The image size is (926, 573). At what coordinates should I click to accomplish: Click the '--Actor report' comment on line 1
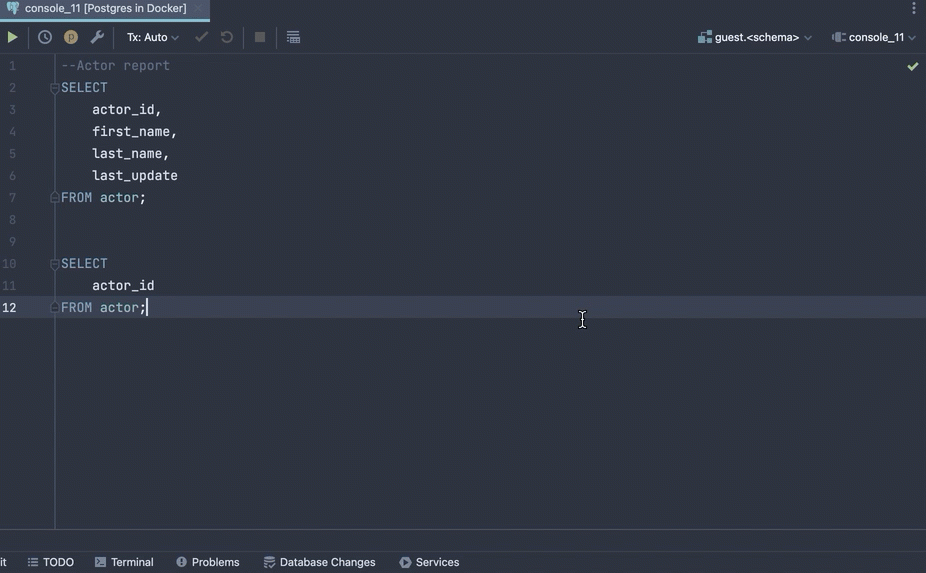click(115, 66)
